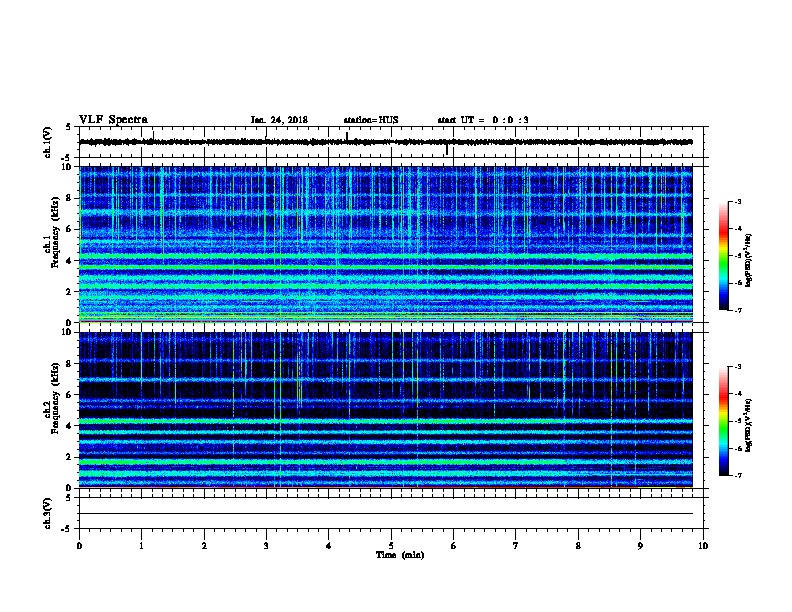Click the time axis tick label "1"
The width and height of the screenshot is (792, 612).
pyautogui.click(x=141, y=546)
